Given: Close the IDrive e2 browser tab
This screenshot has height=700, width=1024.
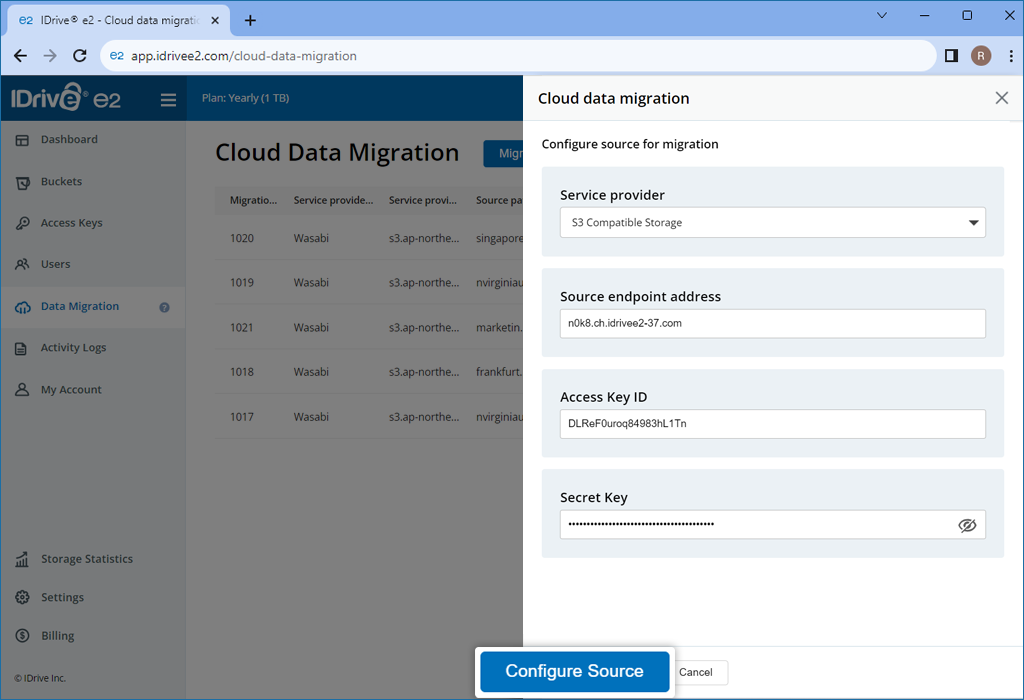Looking at the screenshot, I should tap(215, 20).
